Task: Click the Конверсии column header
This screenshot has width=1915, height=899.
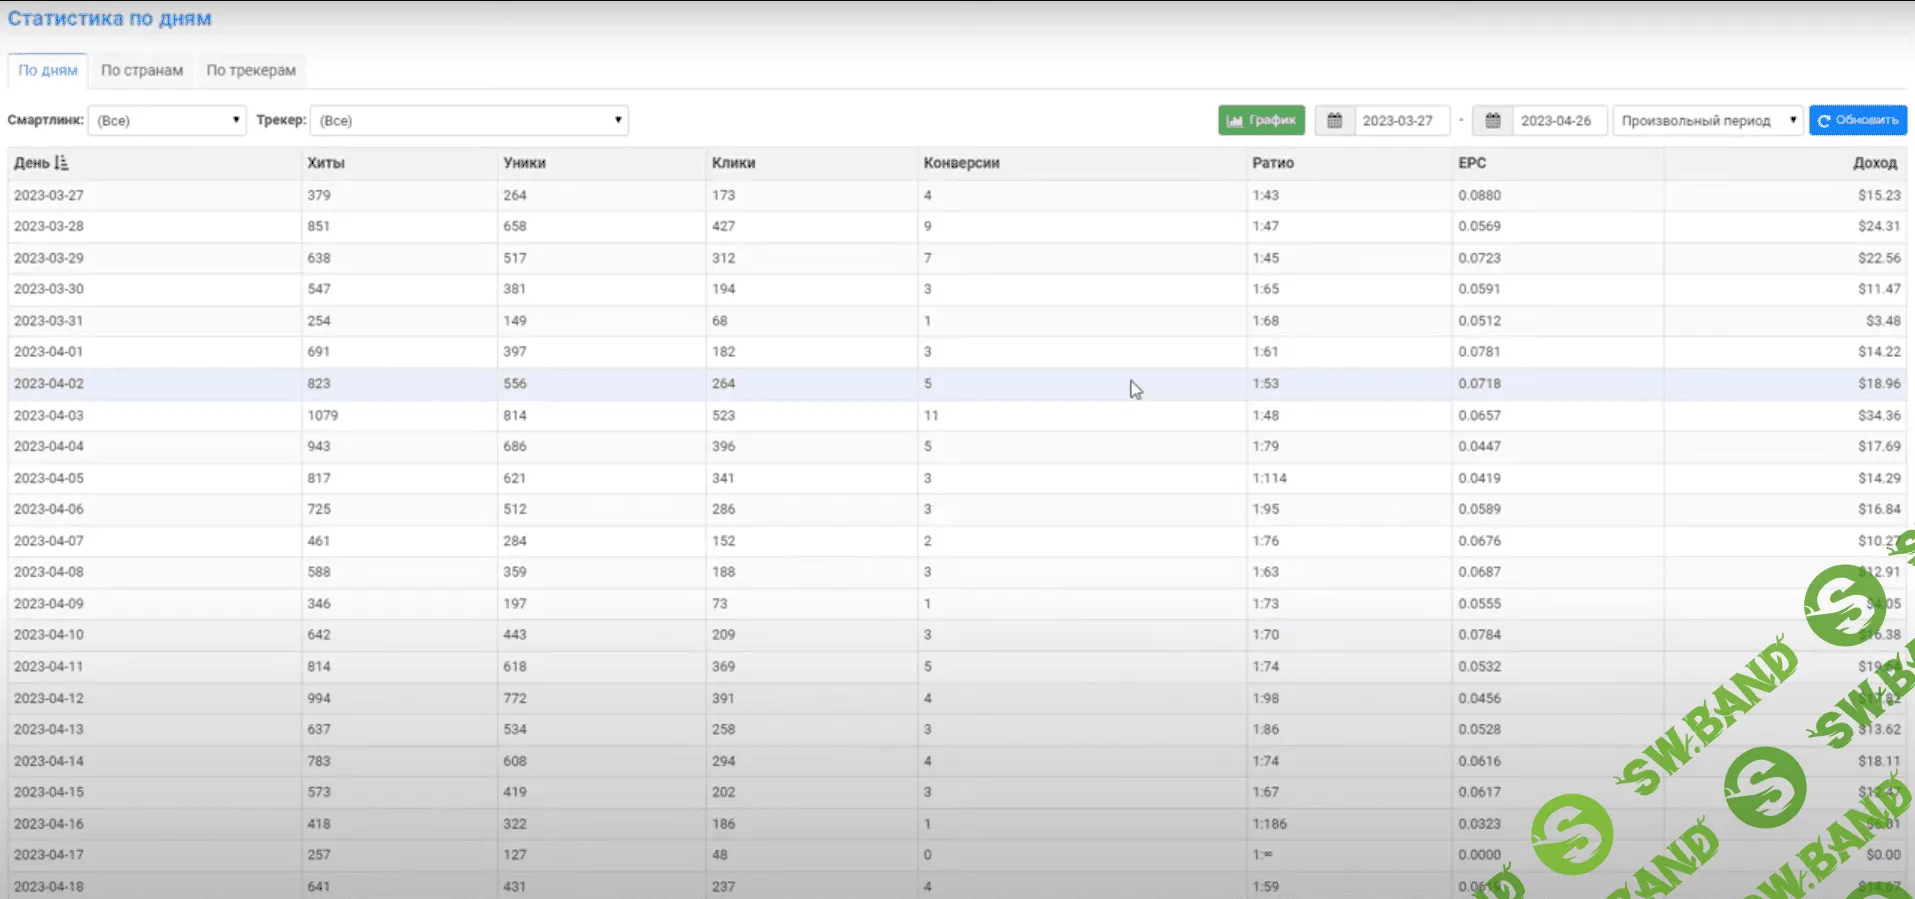Action: tap(961, 163)
